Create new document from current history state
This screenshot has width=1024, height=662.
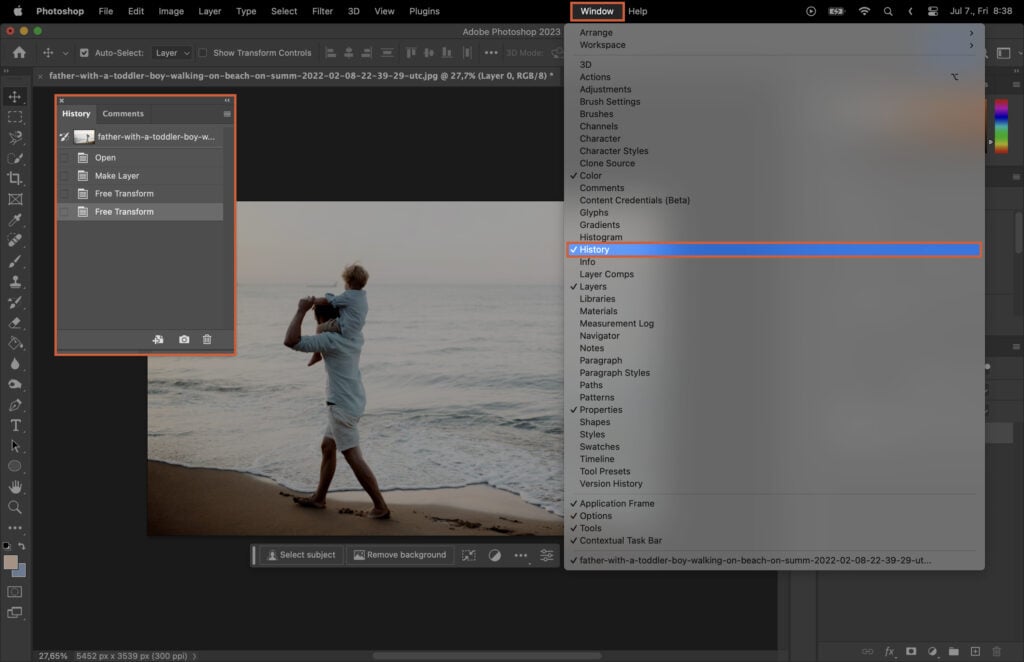(158, 340)
